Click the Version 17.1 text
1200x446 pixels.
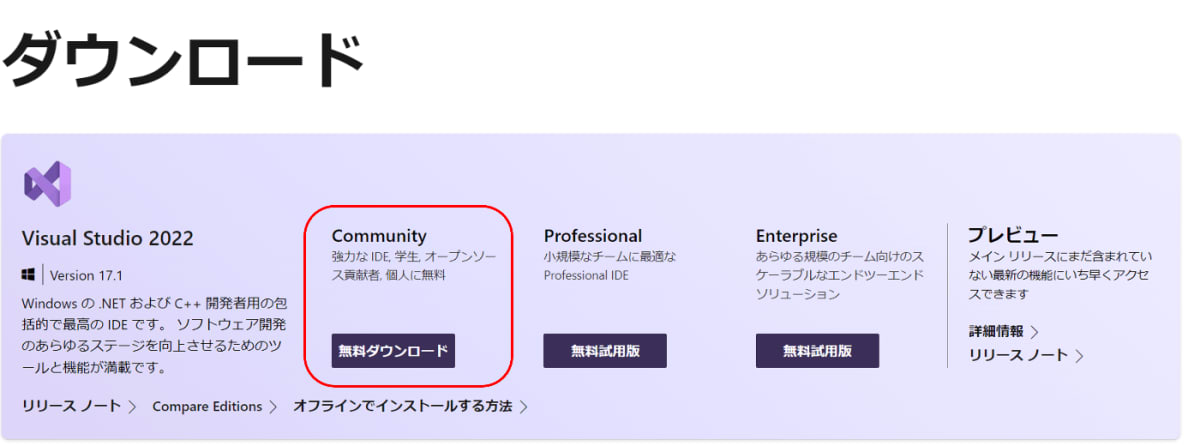click(86, 275)
